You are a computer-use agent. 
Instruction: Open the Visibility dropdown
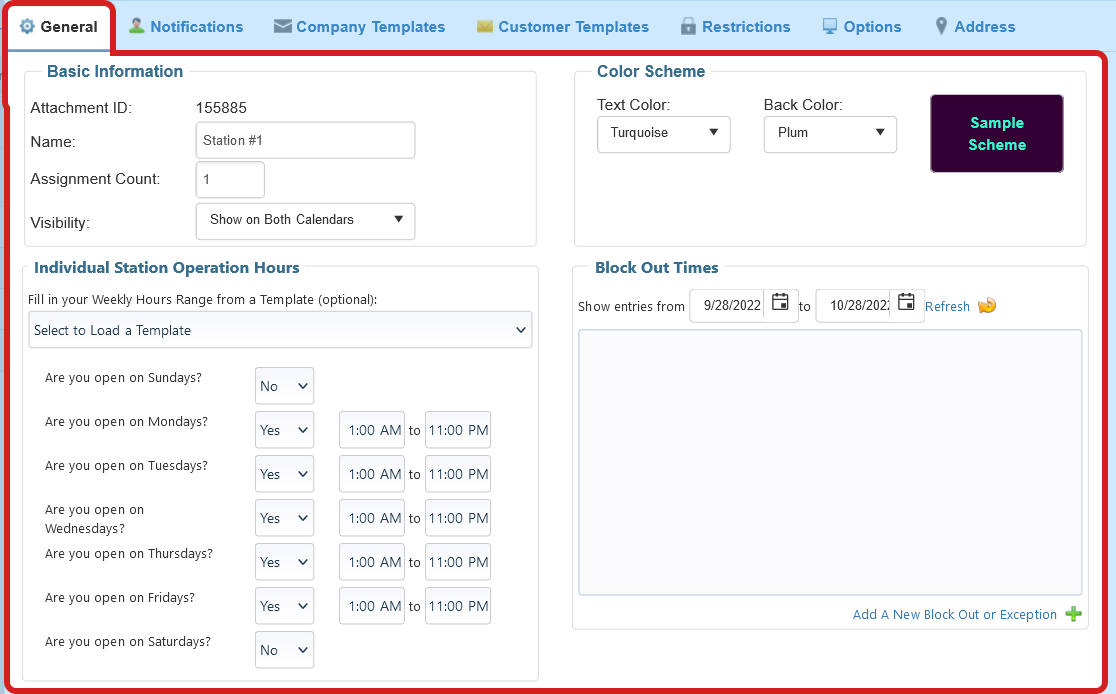(x=305, y=220)
